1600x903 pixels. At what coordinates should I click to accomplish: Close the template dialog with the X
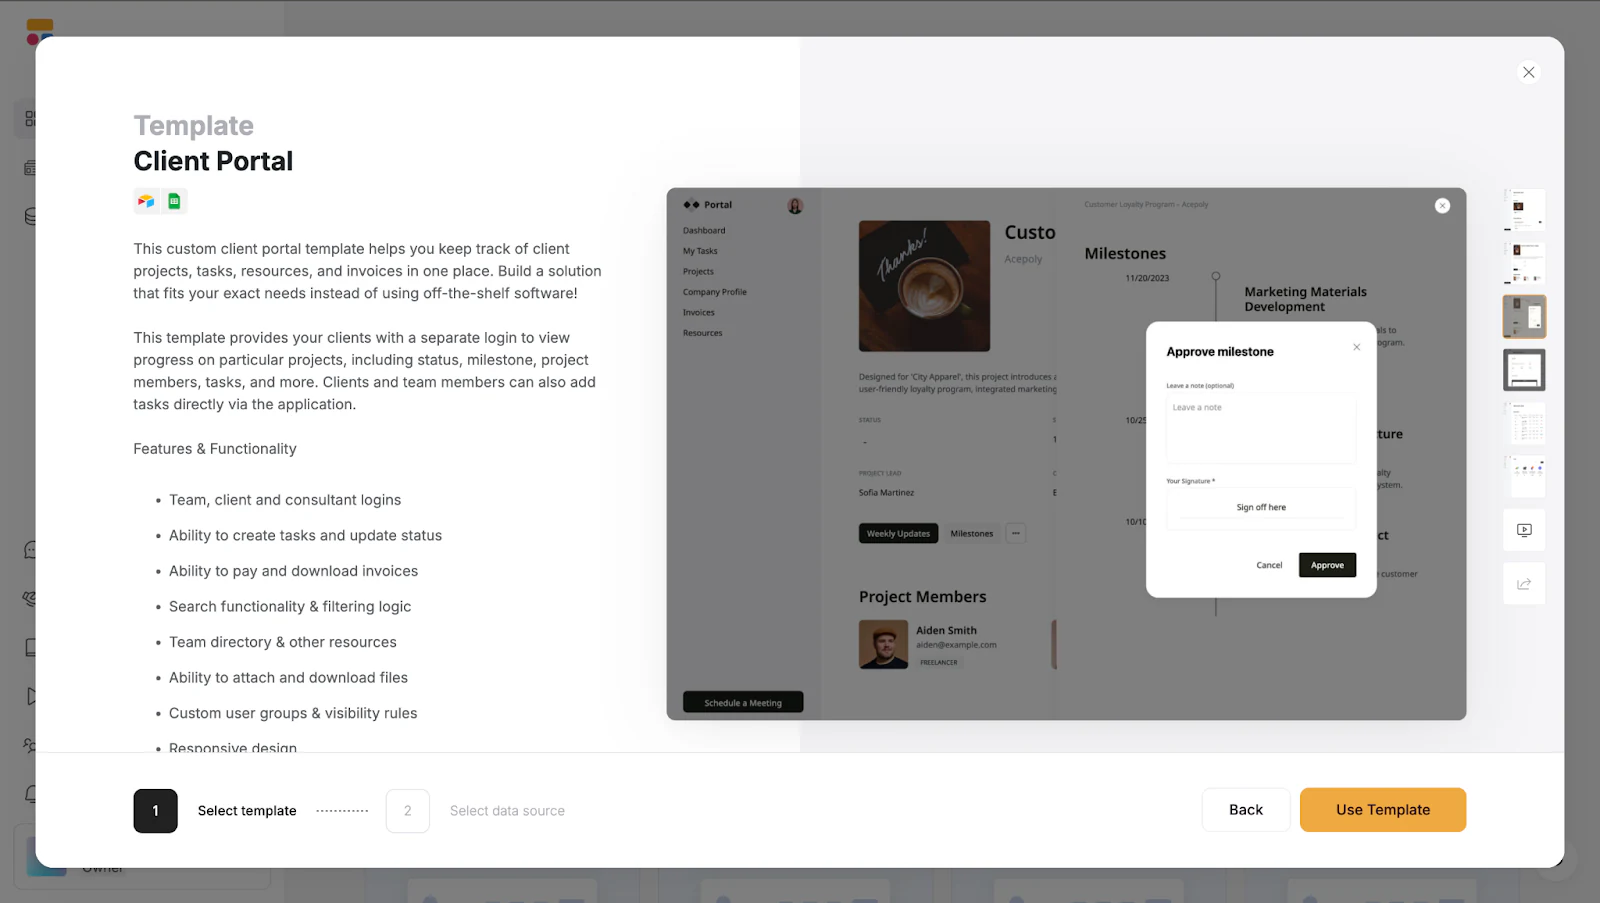tap(1528, 72)
